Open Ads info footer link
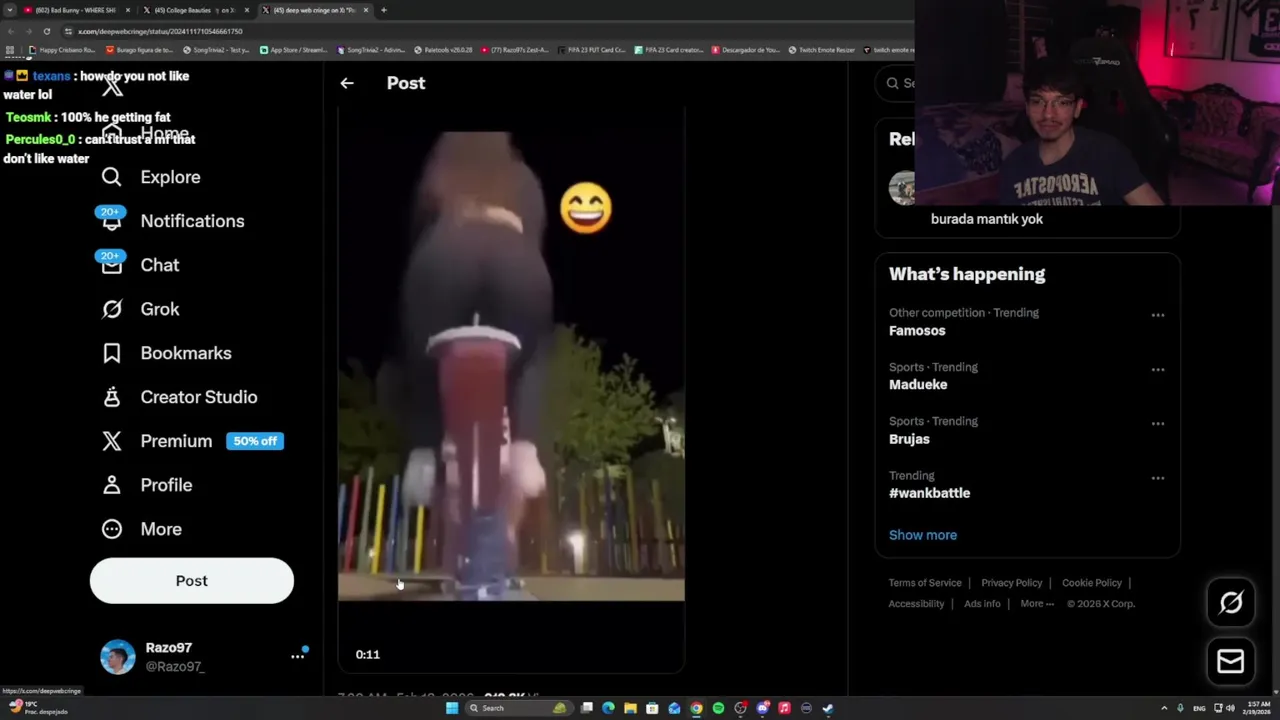Screen dimensions: 1280x720 click(982, 604)
